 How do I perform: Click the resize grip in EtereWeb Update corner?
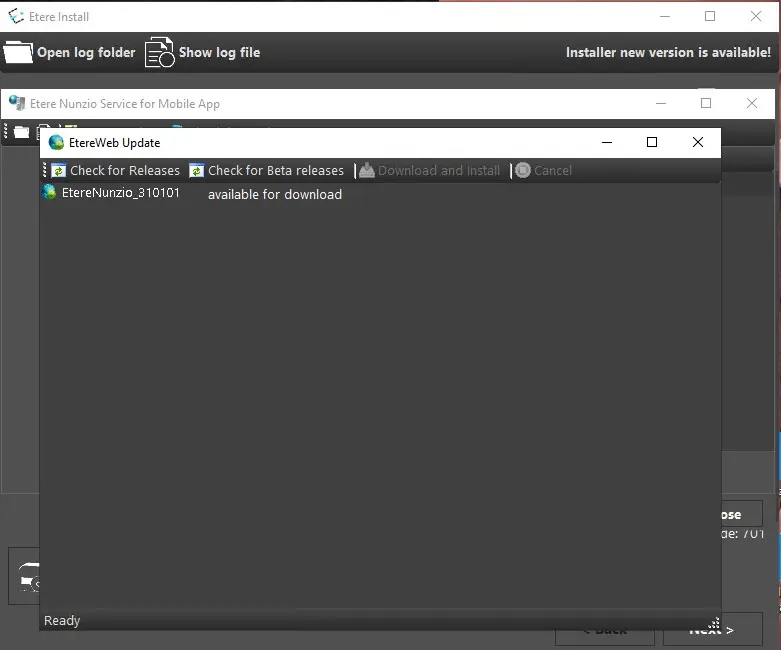tap(715, 623)
